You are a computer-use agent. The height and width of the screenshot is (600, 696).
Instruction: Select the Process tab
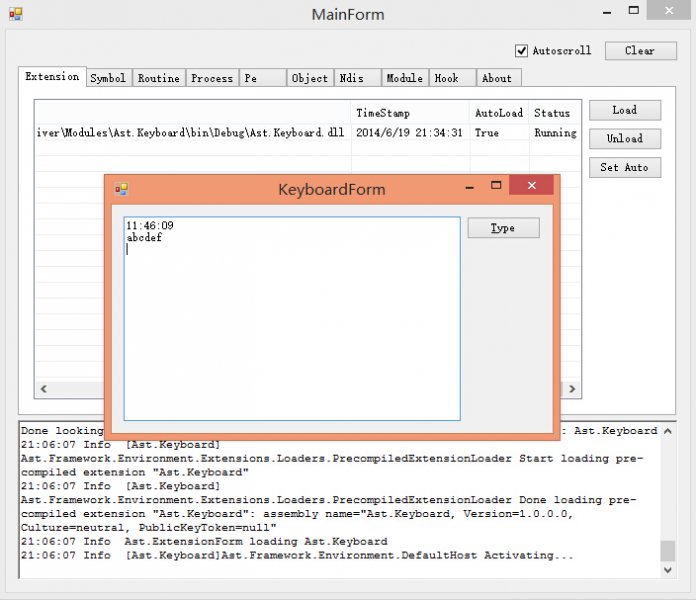[212, 78]
